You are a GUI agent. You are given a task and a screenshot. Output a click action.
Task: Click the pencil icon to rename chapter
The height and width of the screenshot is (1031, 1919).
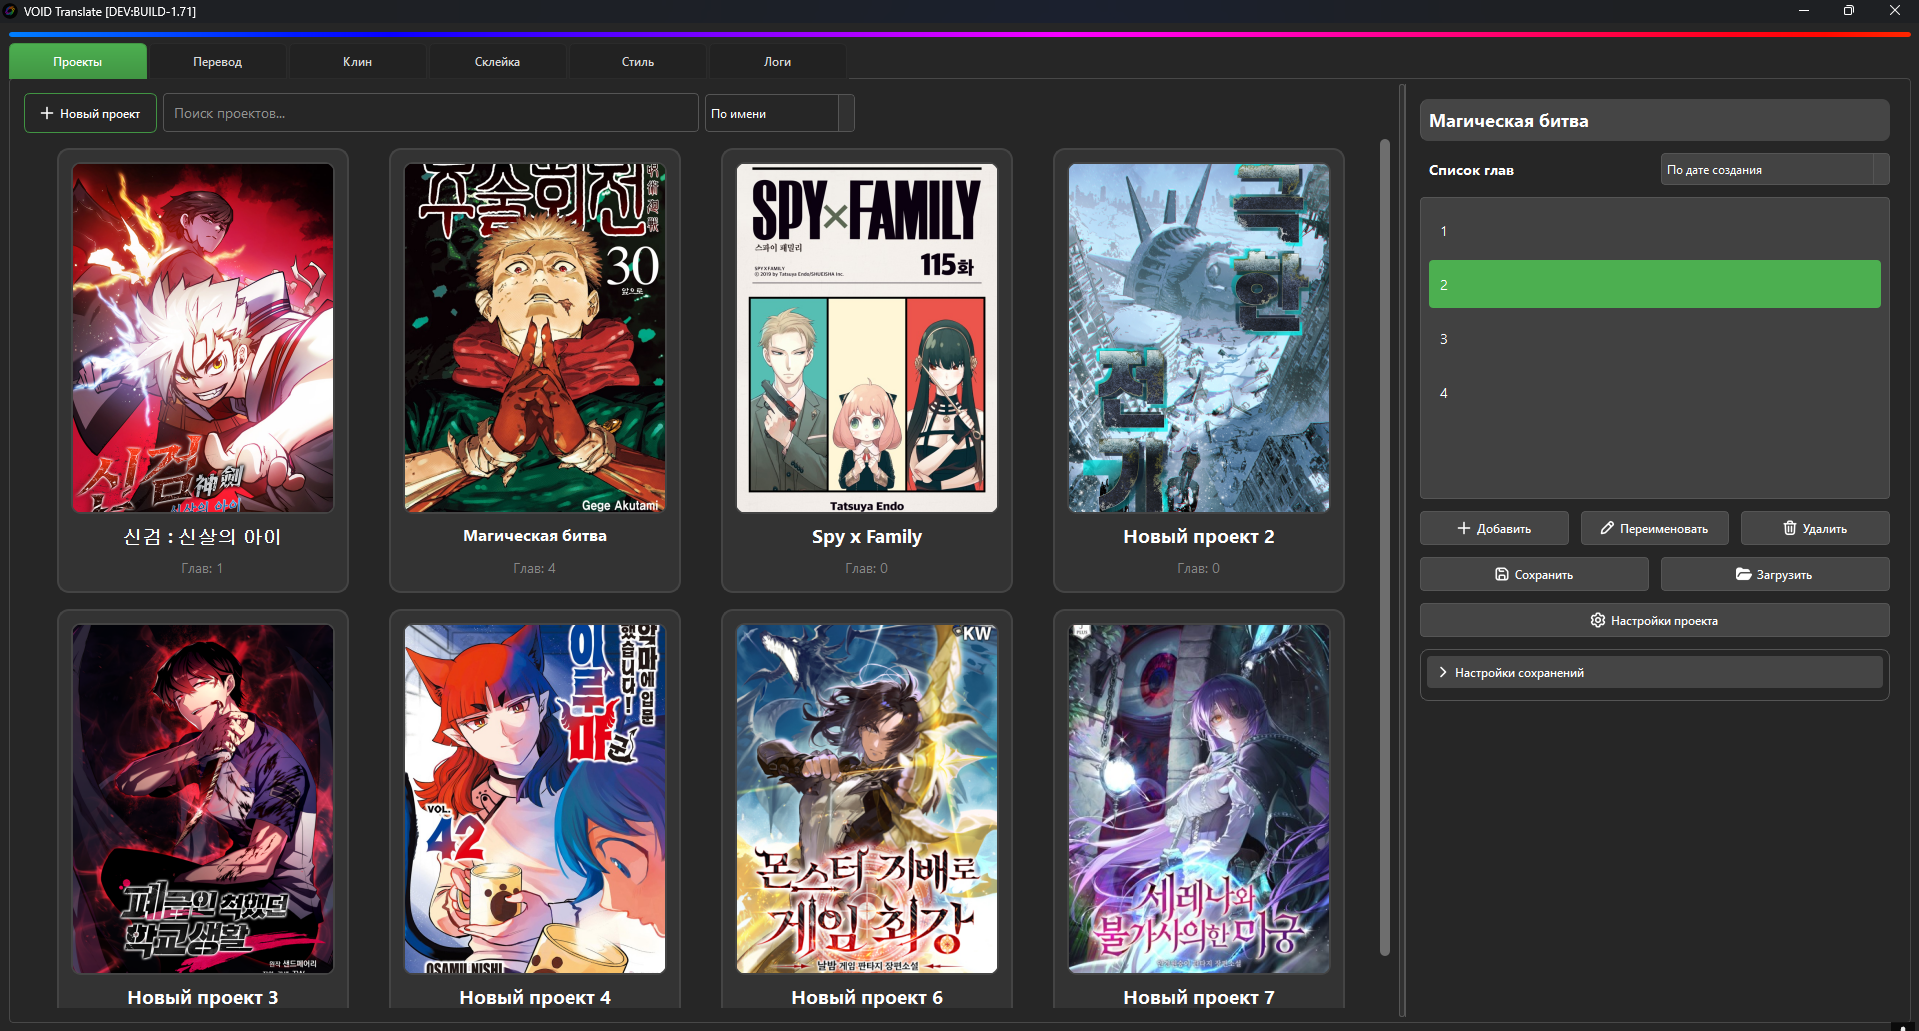(1607, 528)
